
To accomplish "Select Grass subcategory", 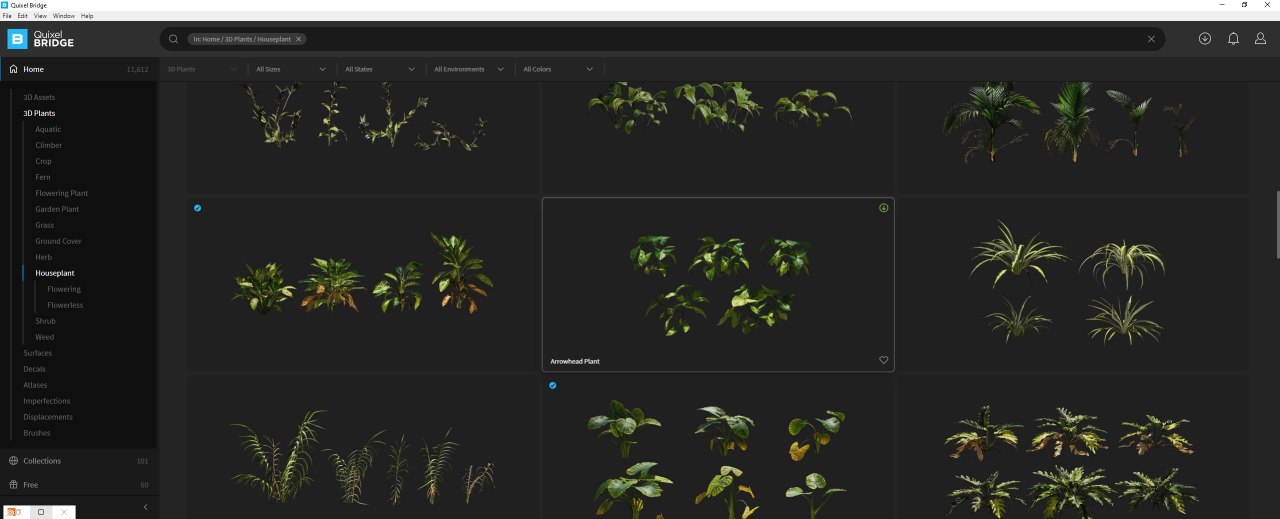I will pos(45,225).
